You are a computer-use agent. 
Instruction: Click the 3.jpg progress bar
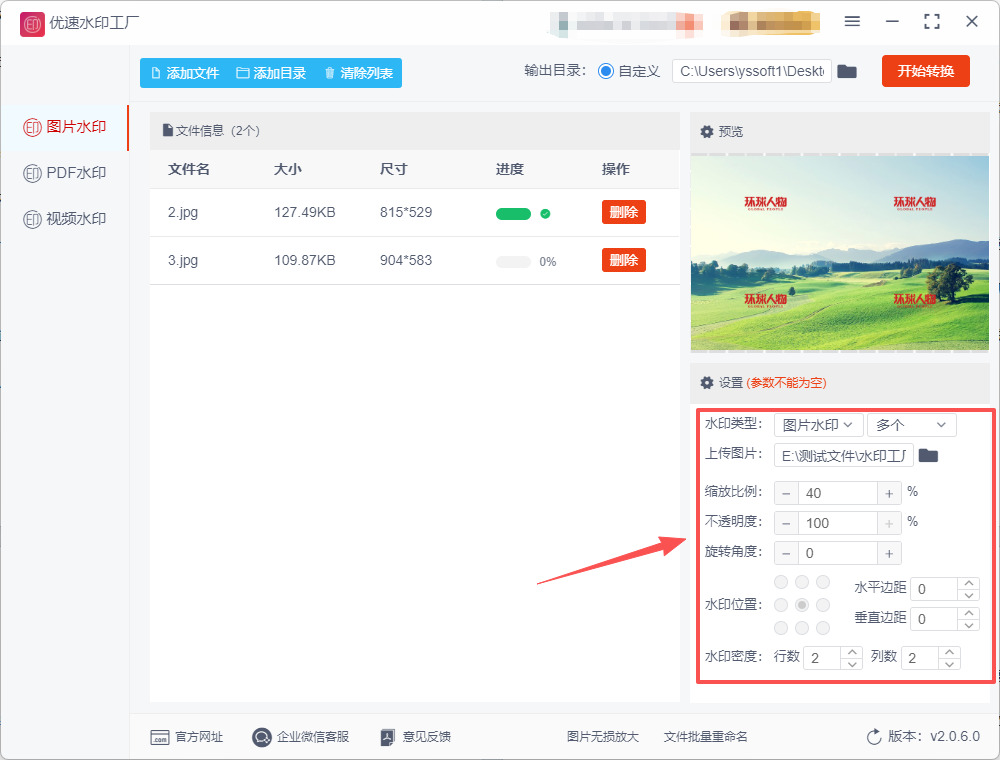[514, 262]
